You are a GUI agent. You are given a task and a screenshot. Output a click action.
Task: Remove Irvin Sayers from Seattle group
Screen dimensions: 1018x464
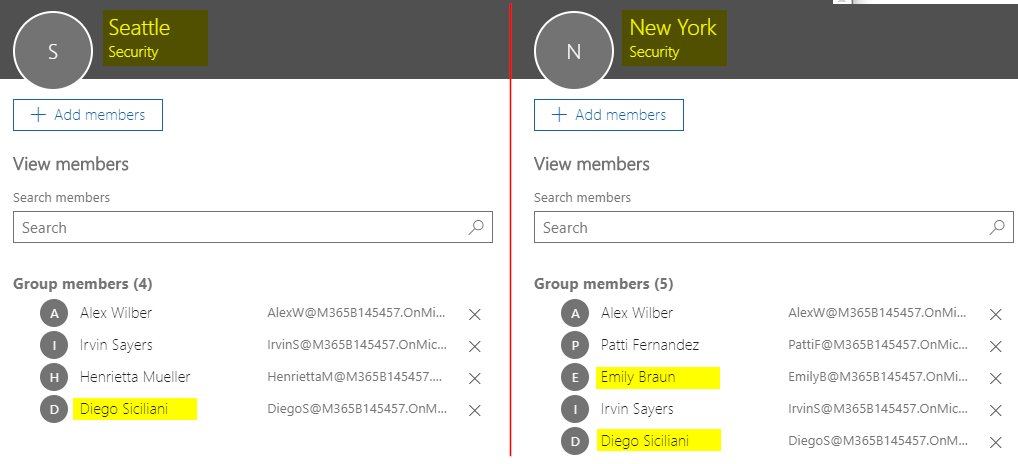[475, 346]
